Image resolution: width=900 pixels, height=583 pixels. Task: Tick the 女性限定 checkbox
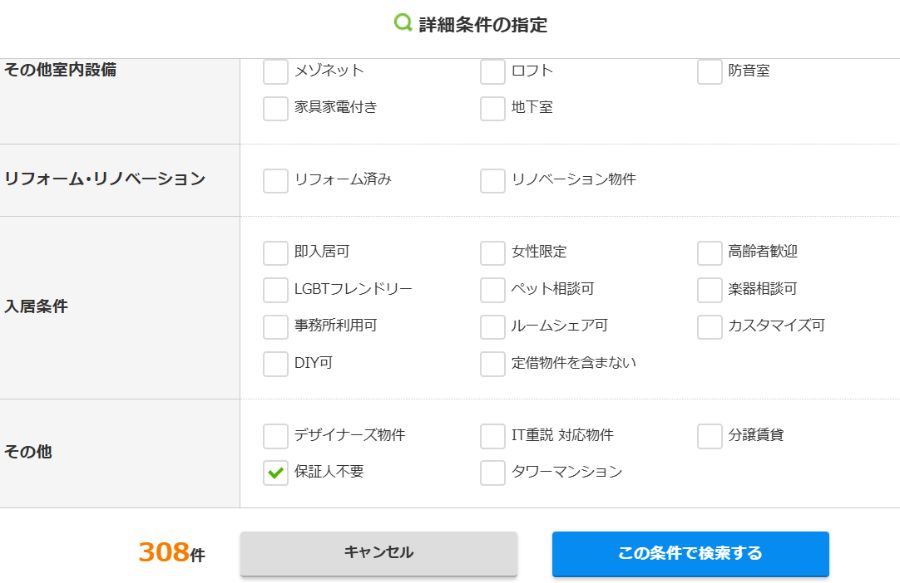click(x=493, y=253)
